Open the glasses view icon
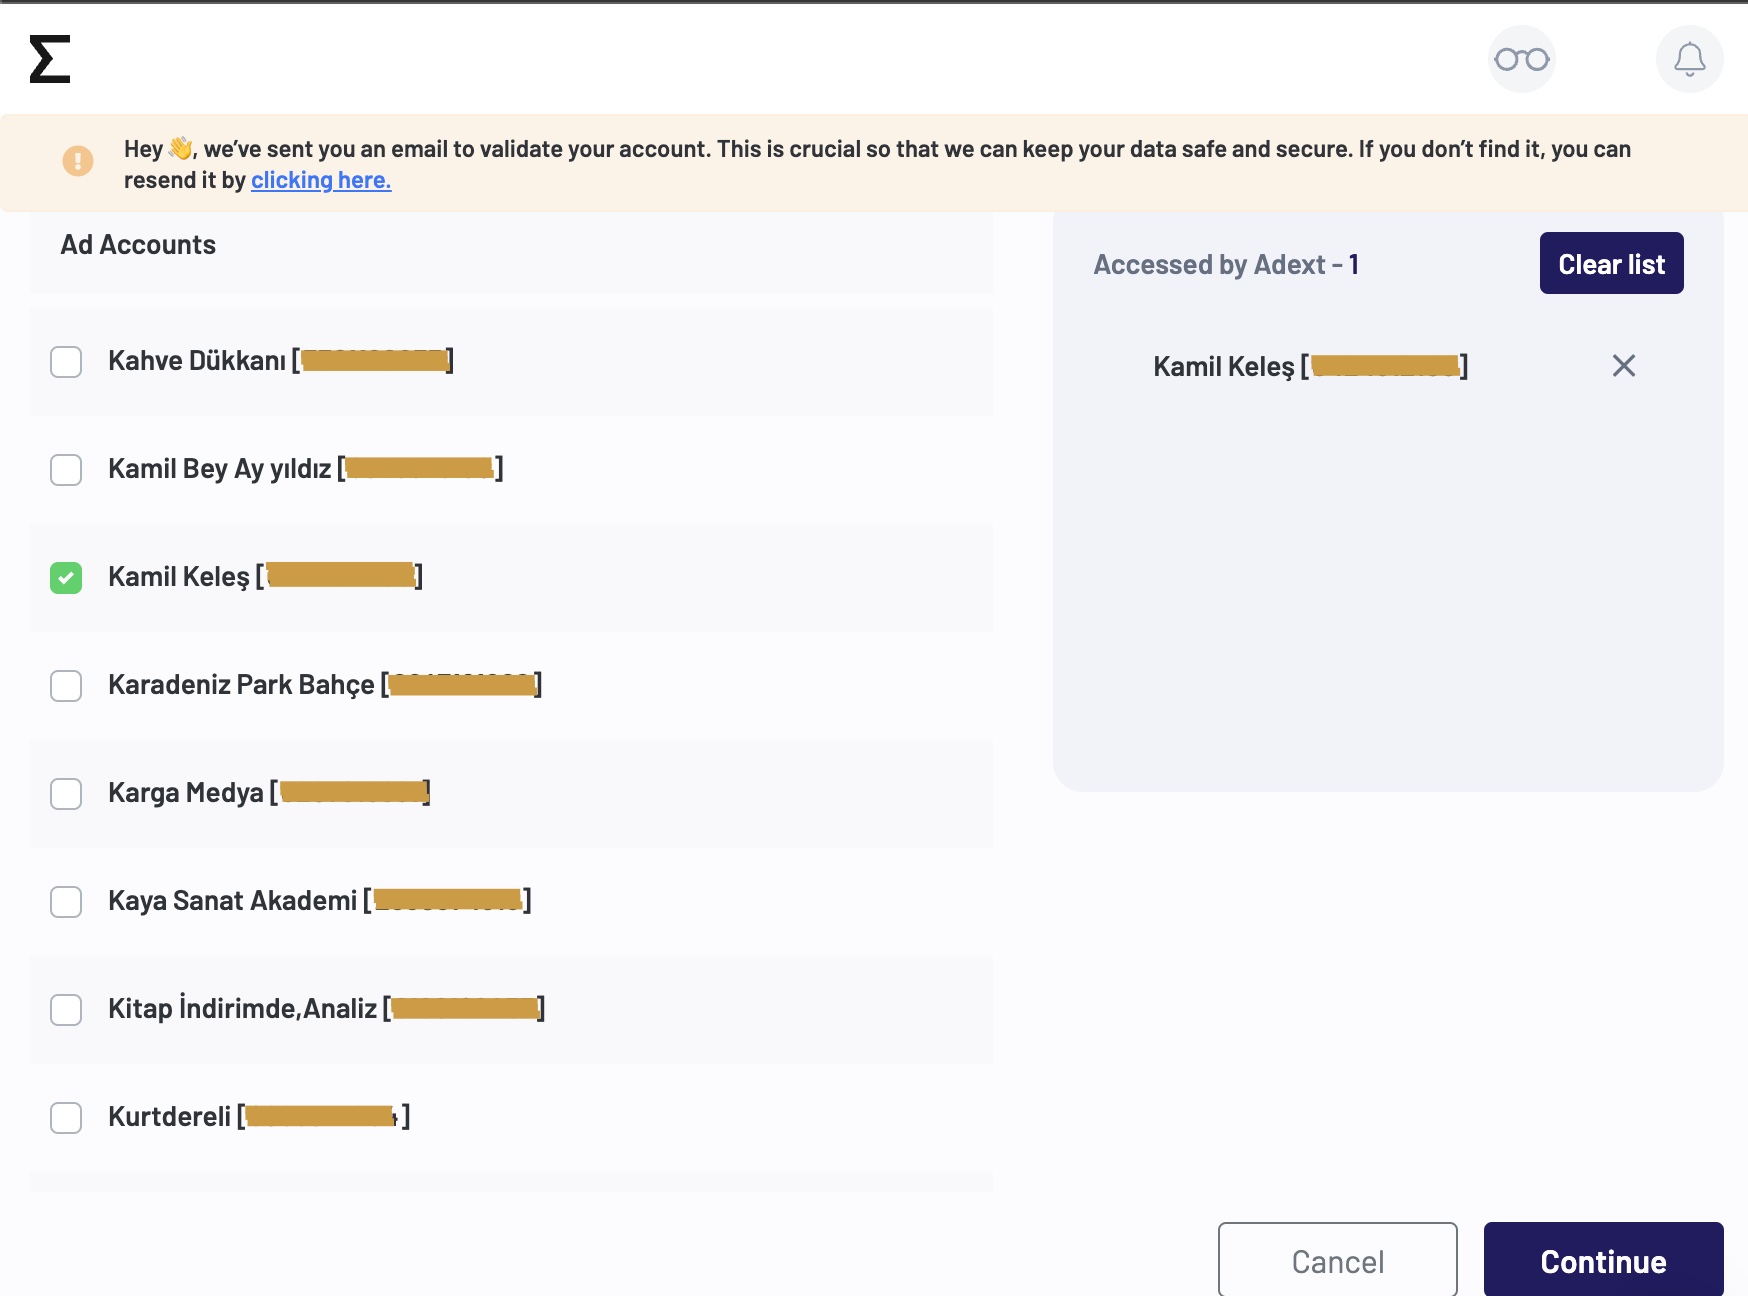 [1521, 59]
